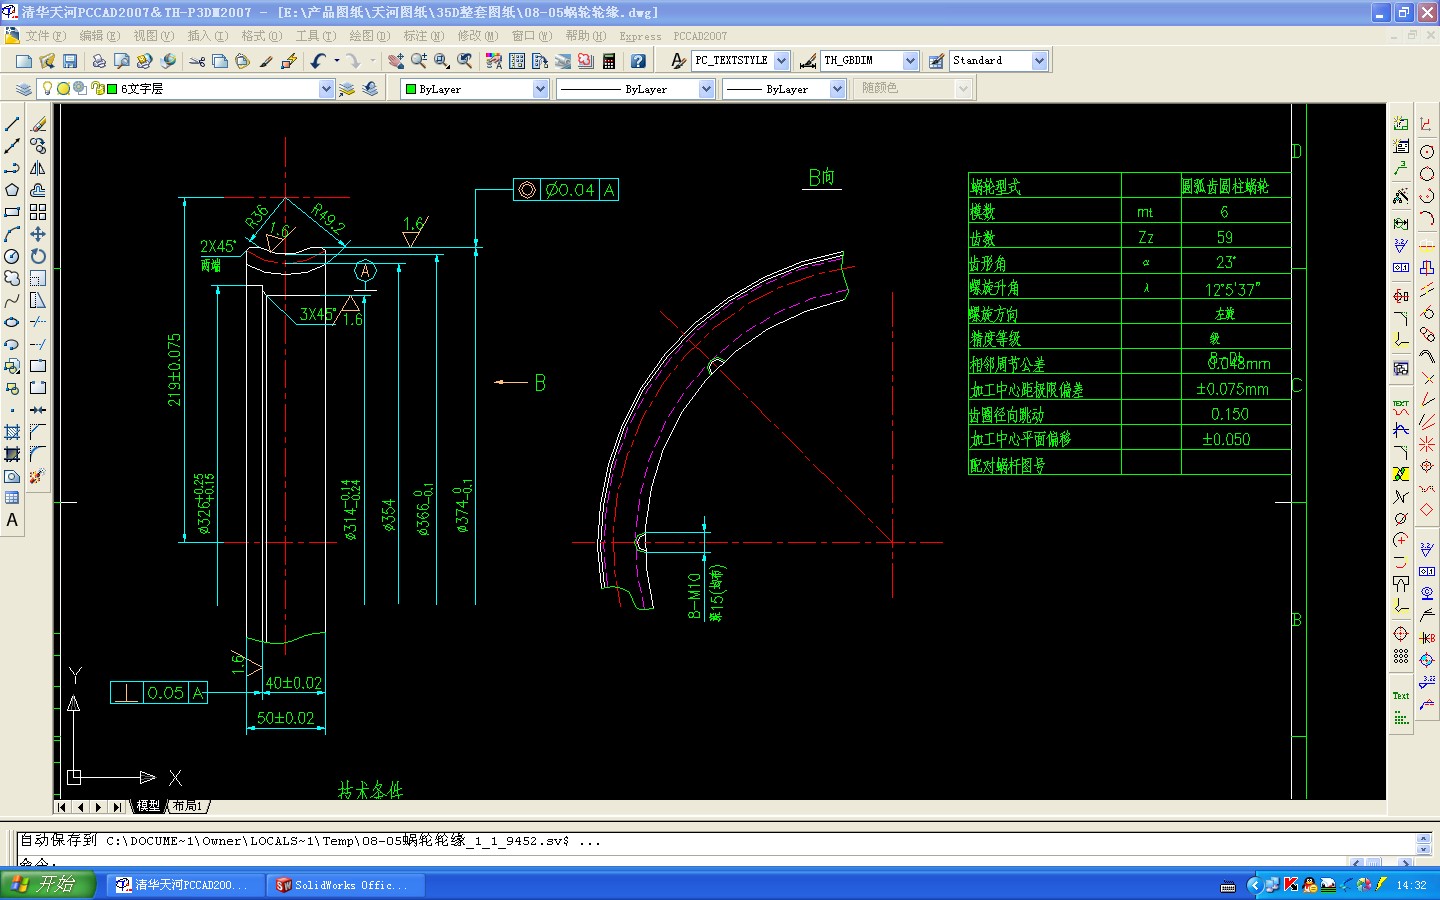Select the Rectangle draw tool
Screen dimensions: 1440x900
click(12, 212)
